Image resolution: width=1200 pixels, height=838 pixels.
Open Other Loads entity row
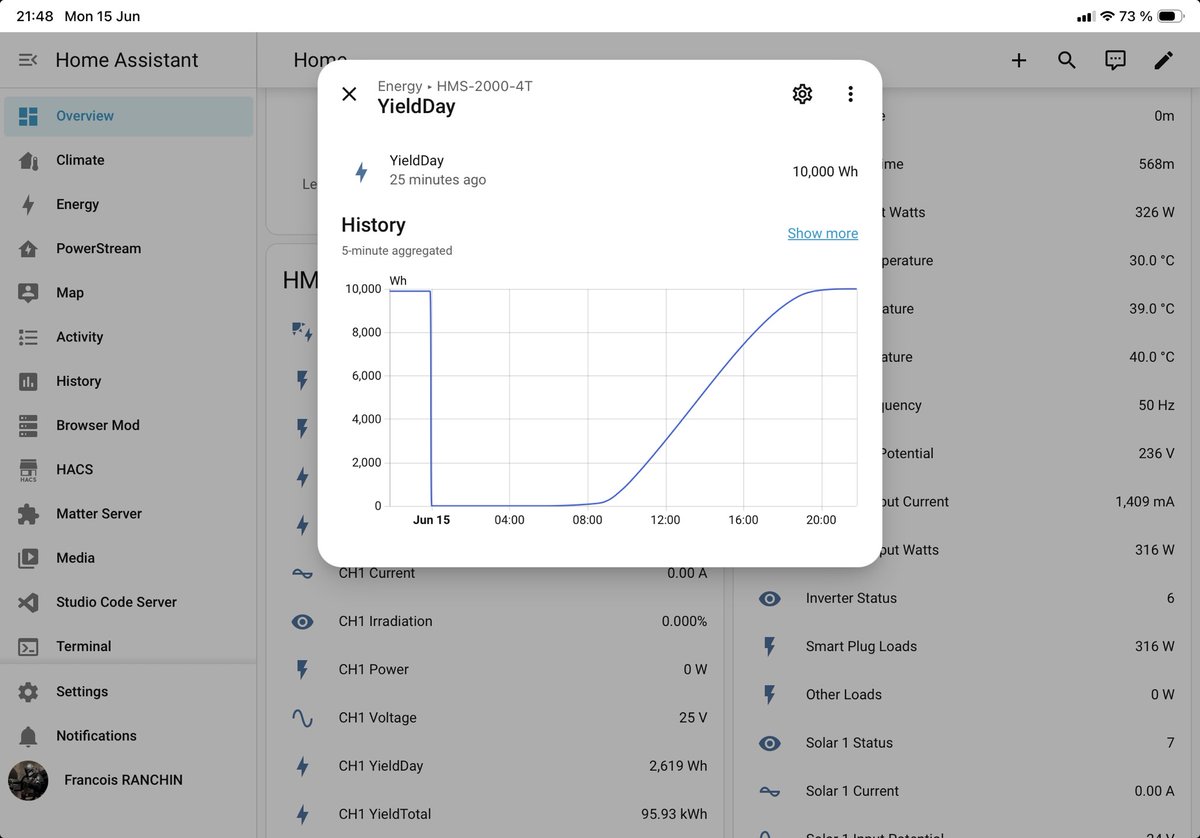pyautogui.click(x=965, y=694)
